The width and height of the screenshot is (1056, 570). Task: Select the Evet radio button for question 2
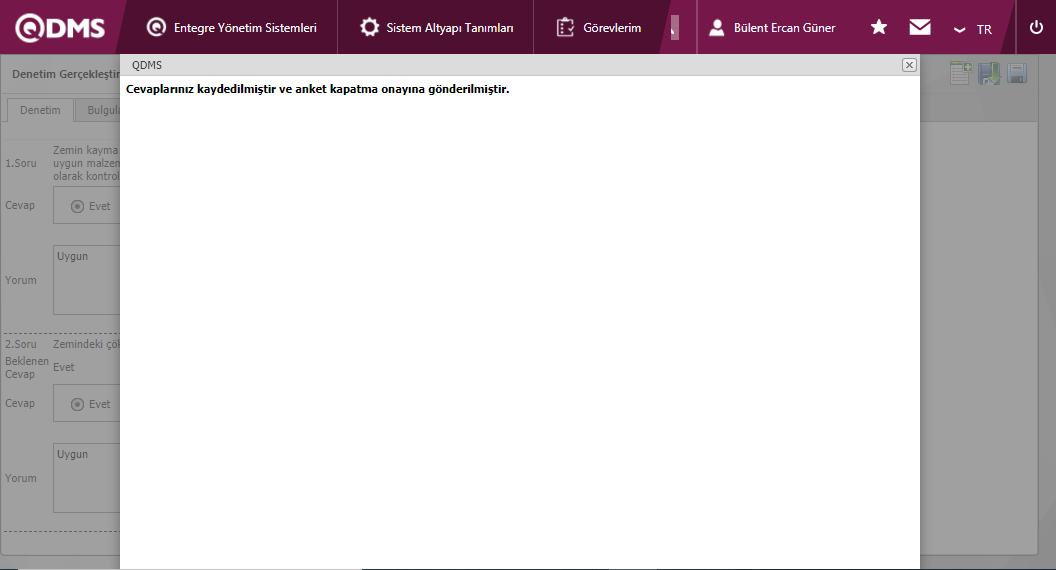77,404
